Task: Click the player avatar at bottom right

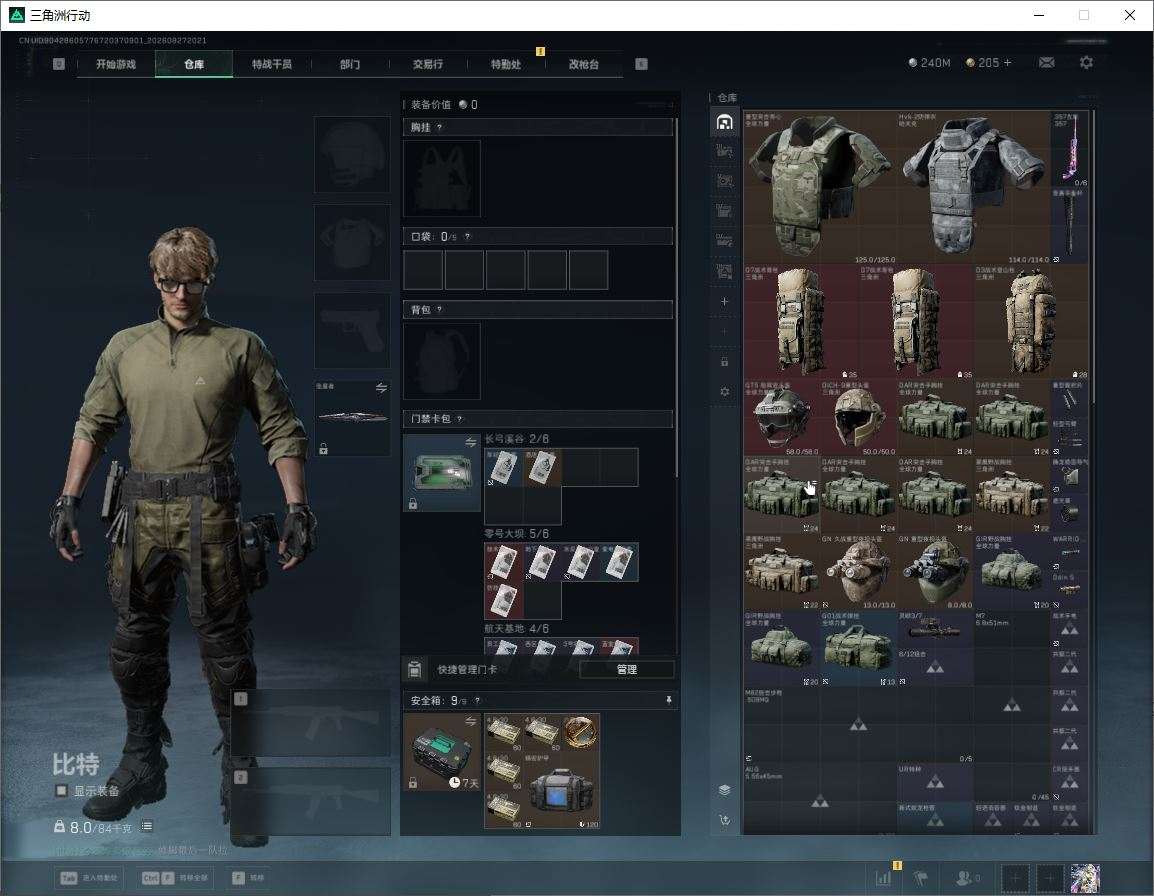Action: coord(1085,878)
